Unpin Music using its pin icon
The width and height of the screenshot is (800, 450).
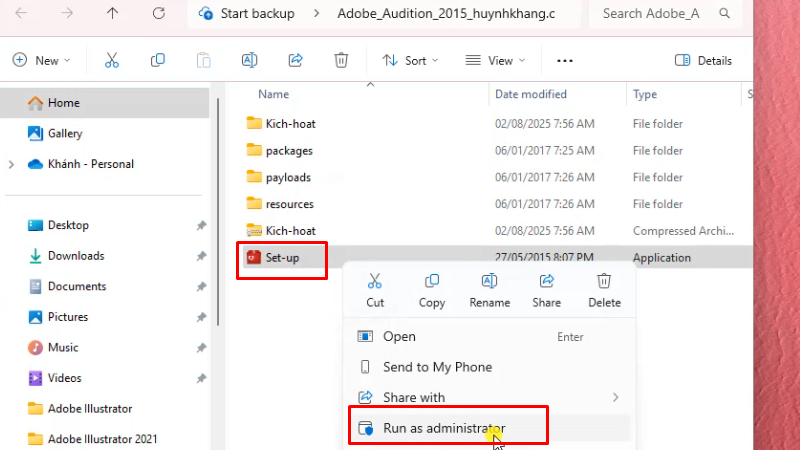click(x=202, y=348)
